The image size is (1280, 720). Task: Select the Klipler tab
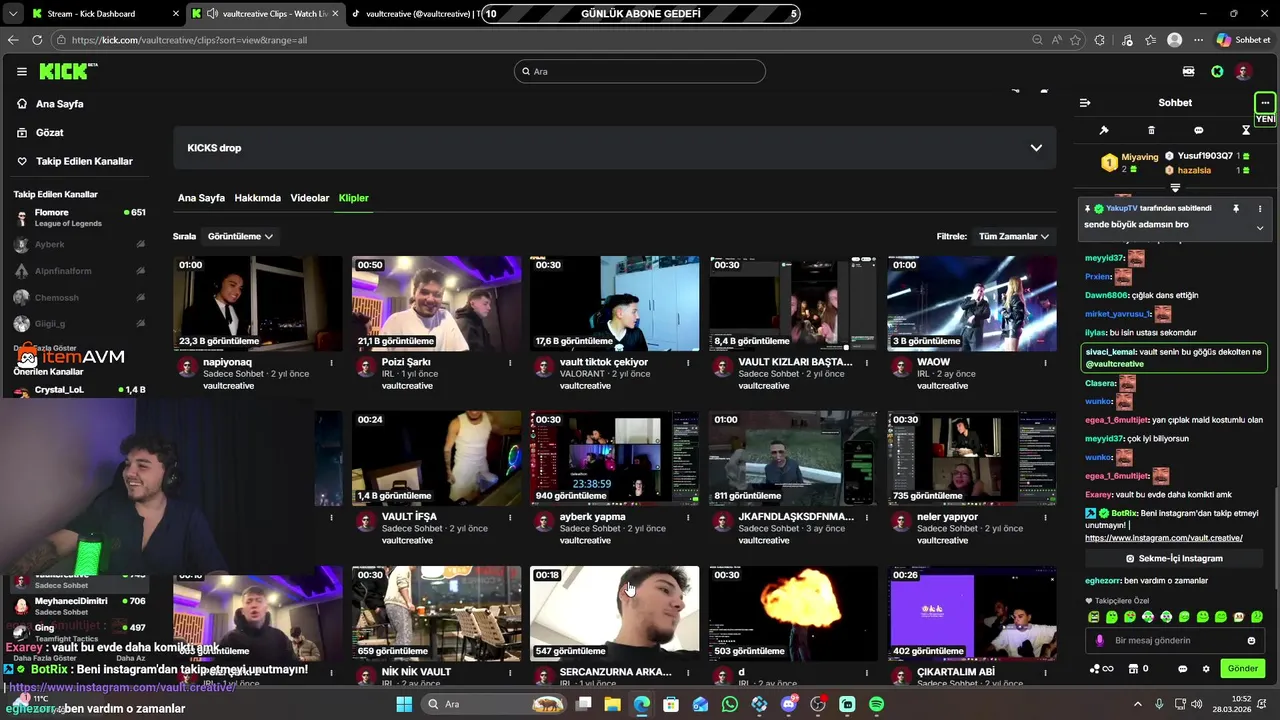pyautogui.click(x=353, y=198)
